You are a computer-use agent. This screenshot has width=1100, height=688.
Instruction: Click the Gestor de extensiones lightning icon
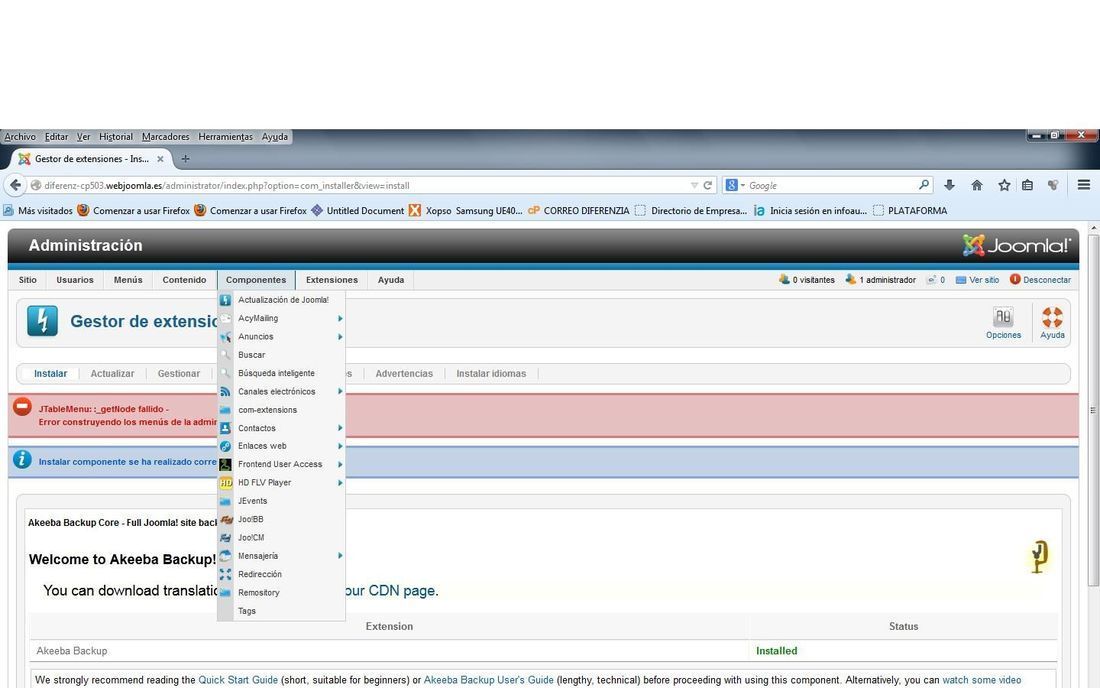tap(42, 321)
